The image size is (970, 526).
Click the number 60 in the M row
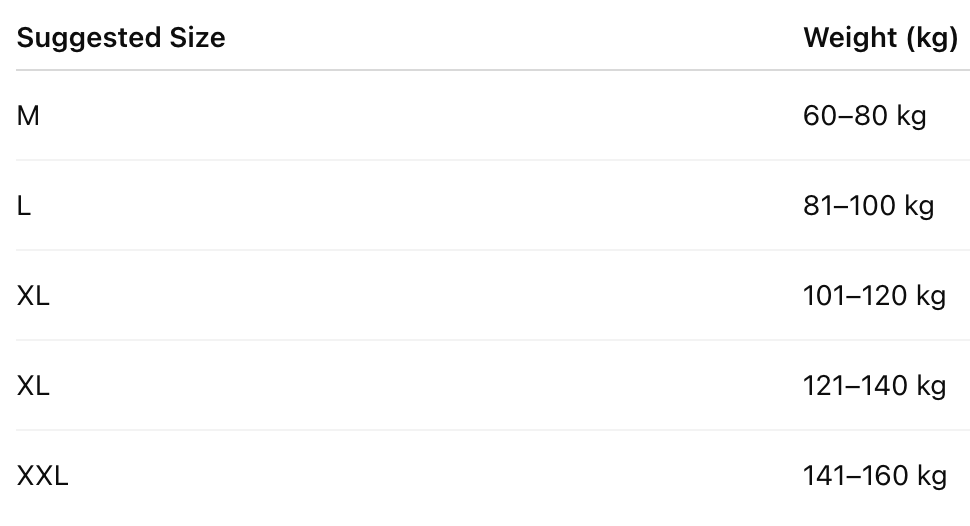[x=819, y=116]
